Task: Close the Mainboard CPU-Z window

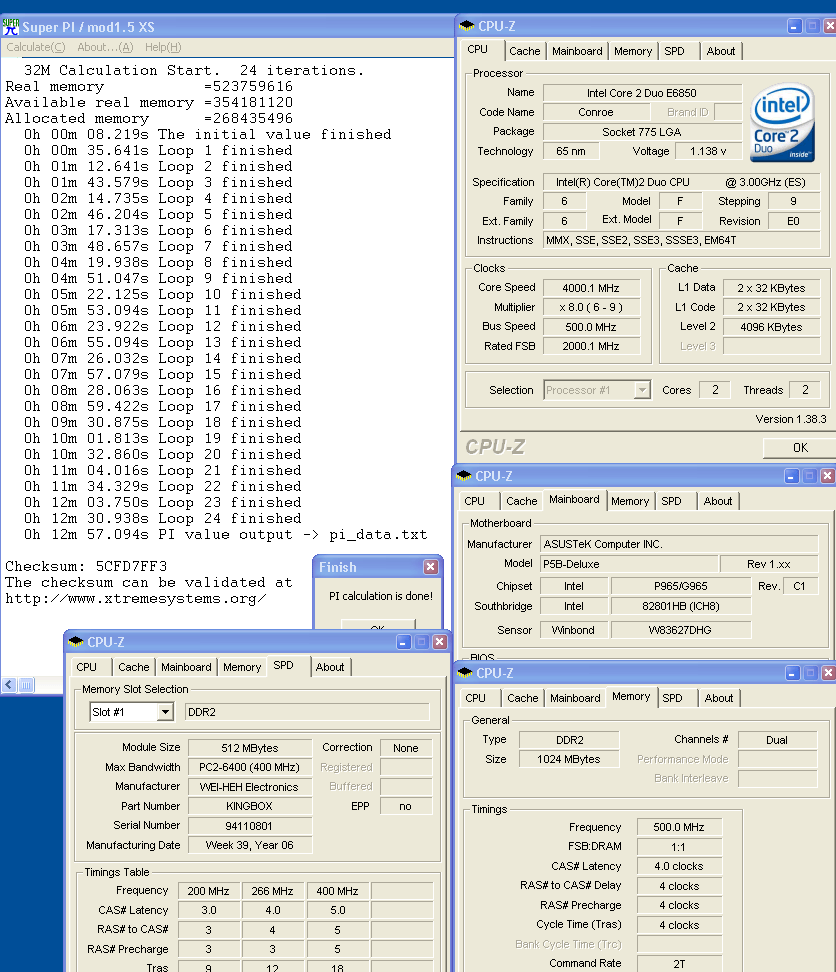Action: pyautogui.click(x=827, y=476)
